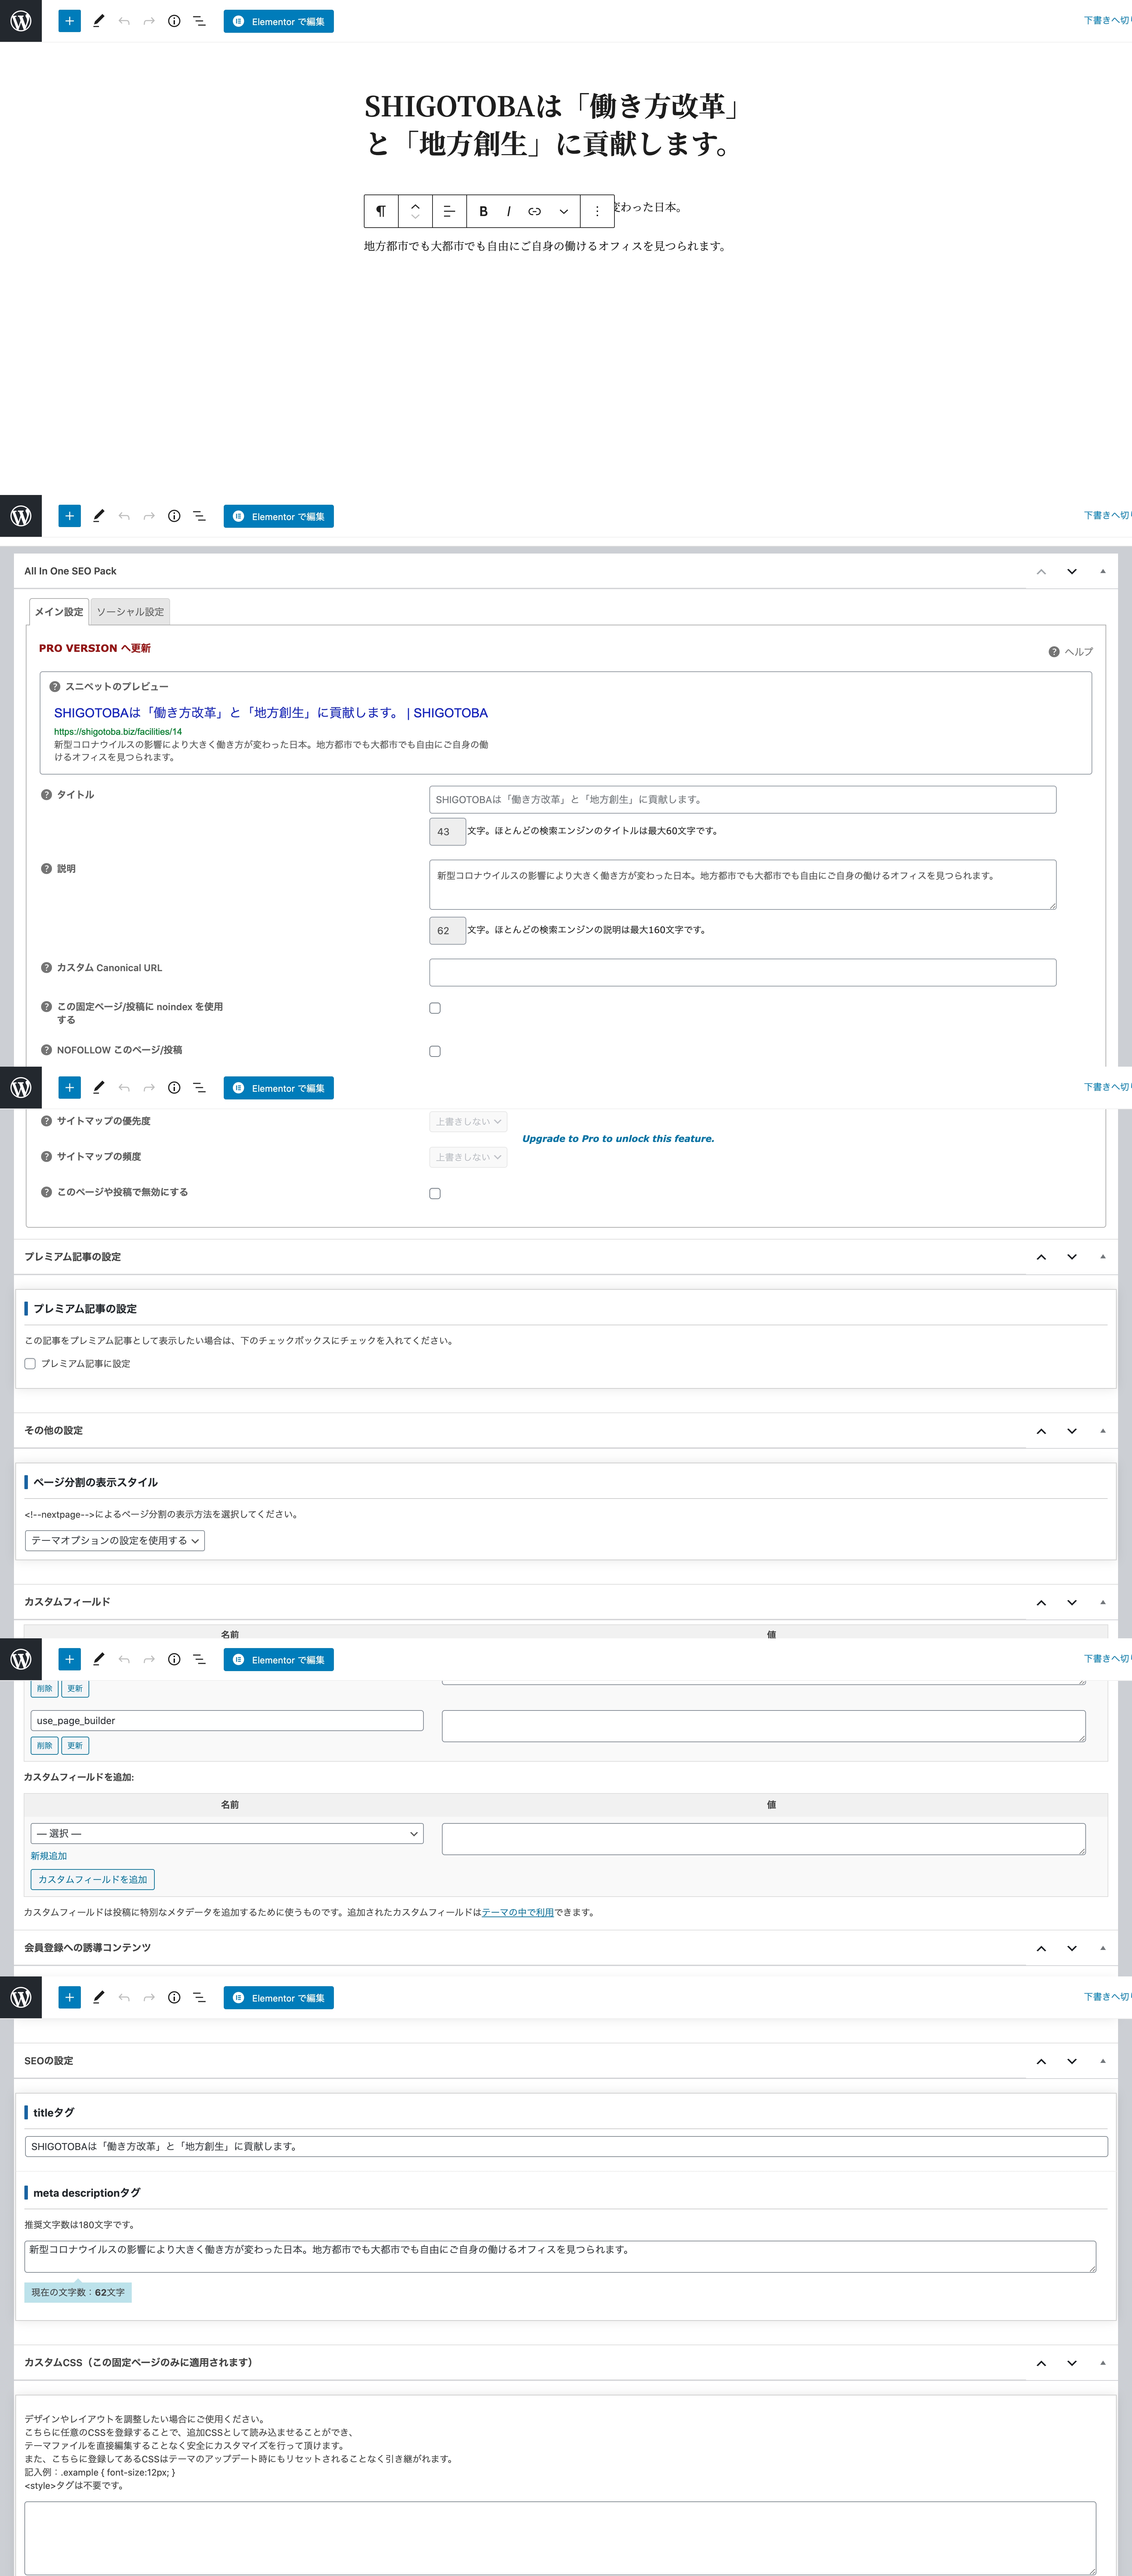Screen dimensions: 1132x2576
Task: Switch to the ソーシャル設定 tab
Action: (130, 612)
